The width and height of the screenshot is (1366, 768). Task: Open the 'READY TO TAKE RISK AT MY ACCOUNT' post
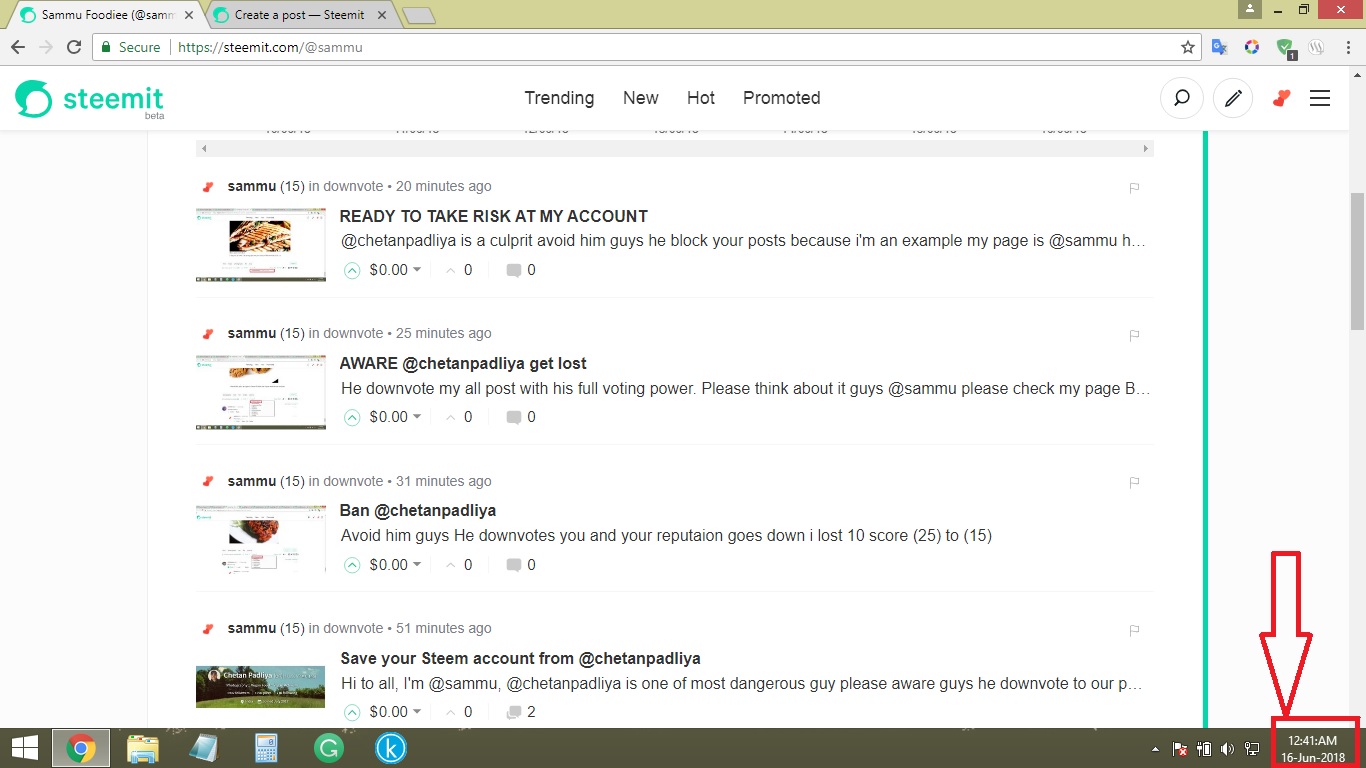tap(494, 216)
